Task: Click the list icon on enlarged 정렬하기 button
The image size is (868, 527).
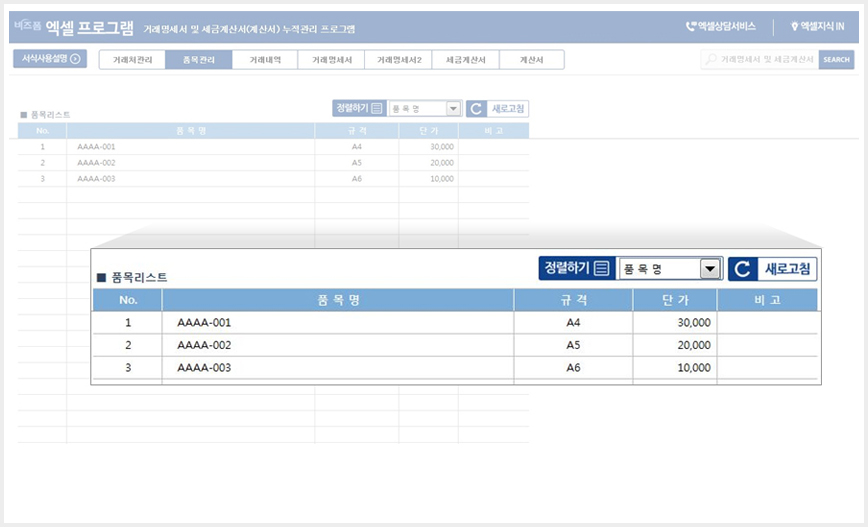Action: 601,268
